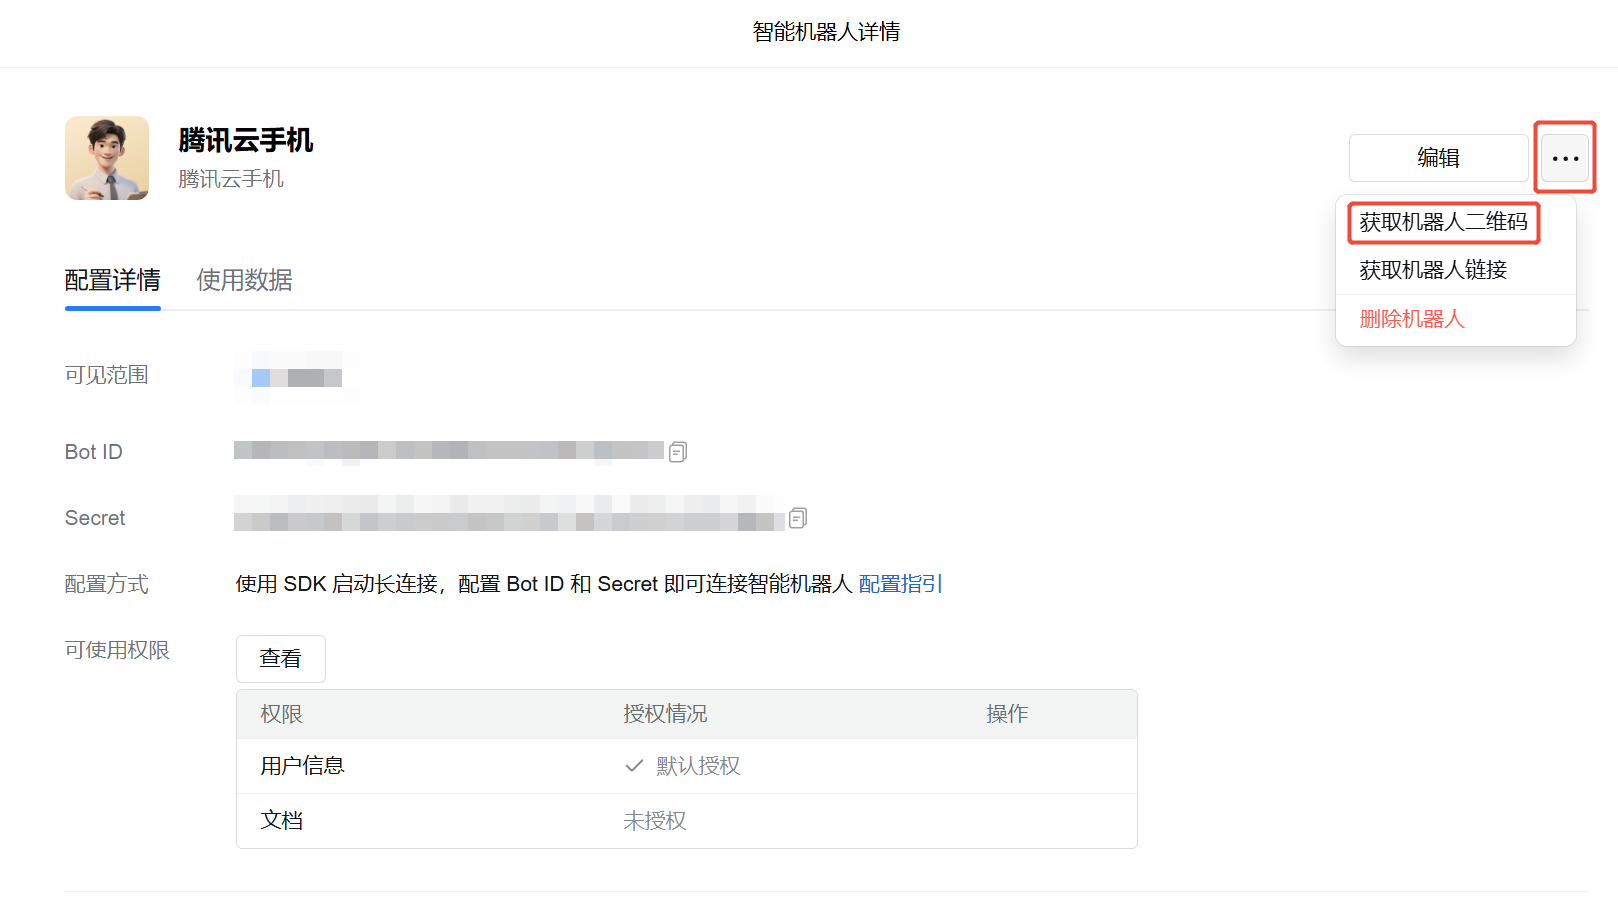Copy the Secret value
The height and width of the screenshot is (921, 1618).
[x=798, y=518]
